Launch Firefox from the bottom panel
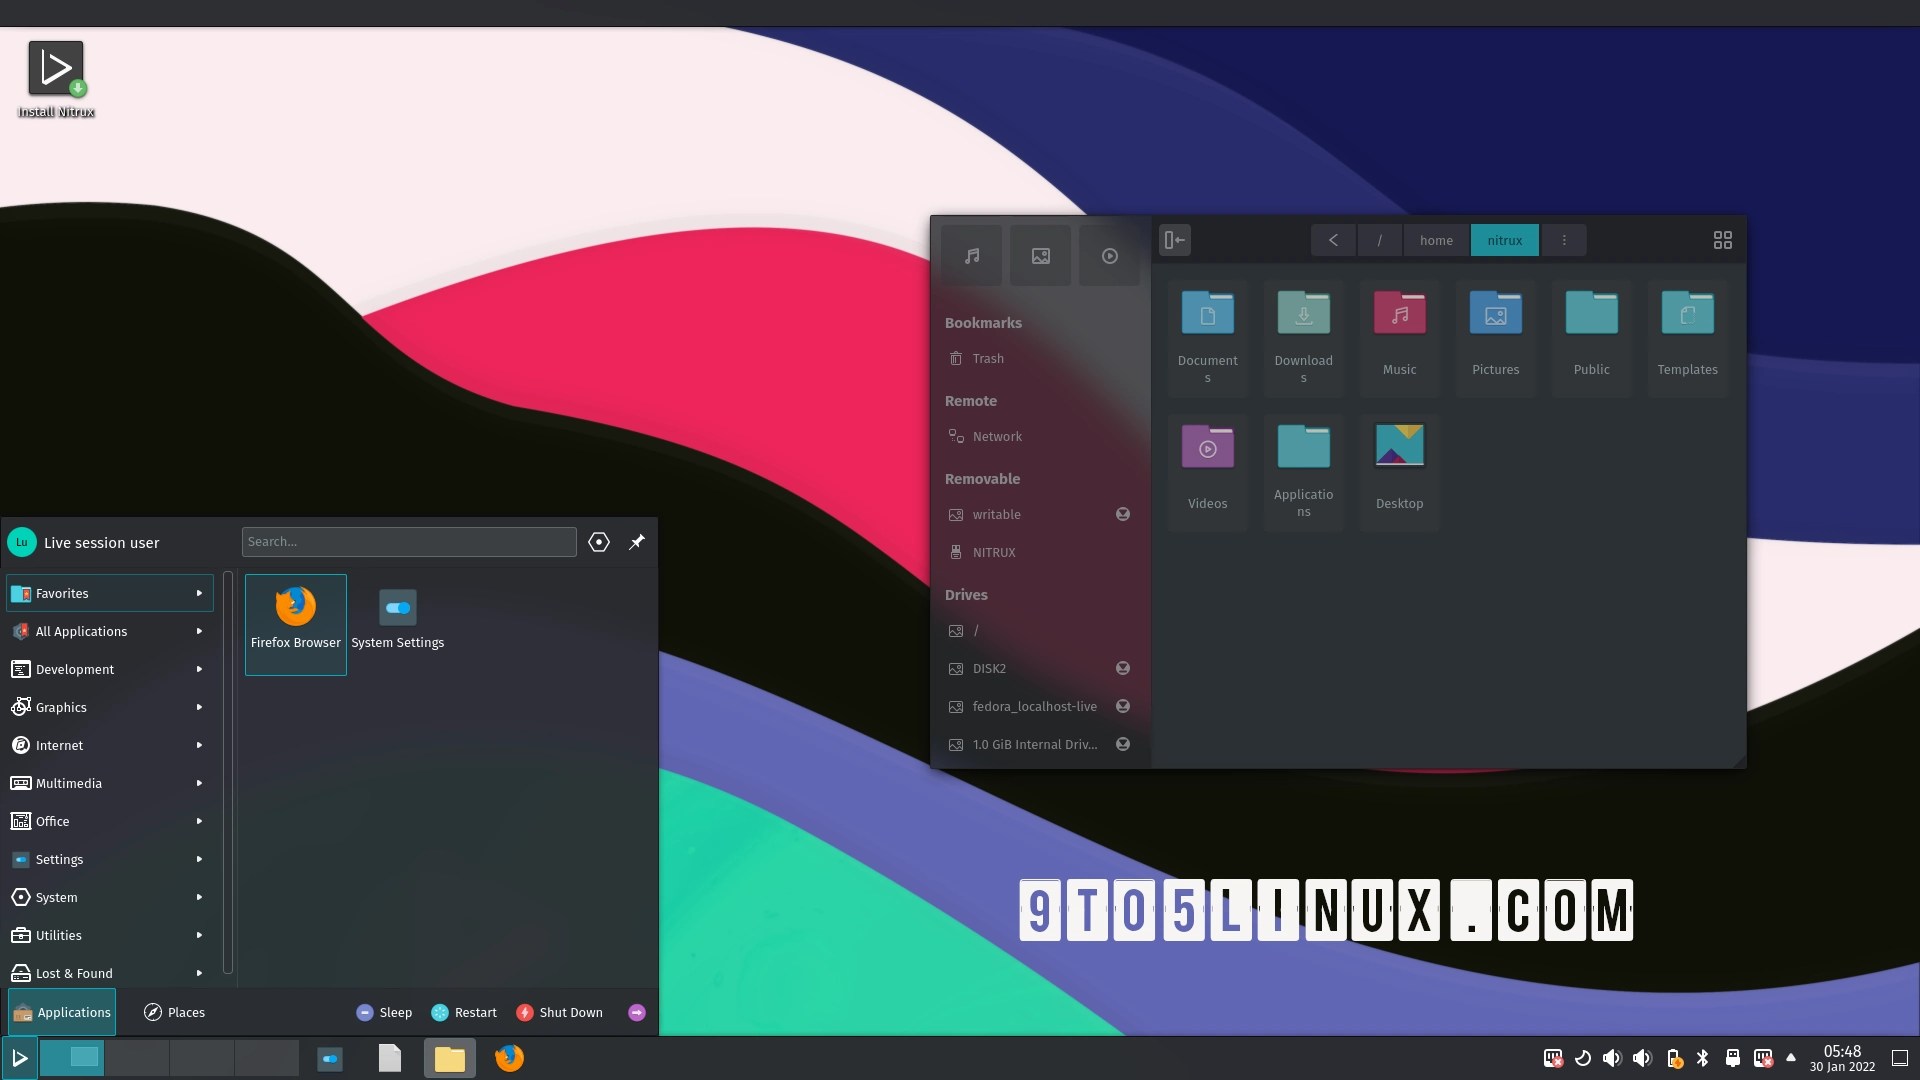 coord(509,1058)
